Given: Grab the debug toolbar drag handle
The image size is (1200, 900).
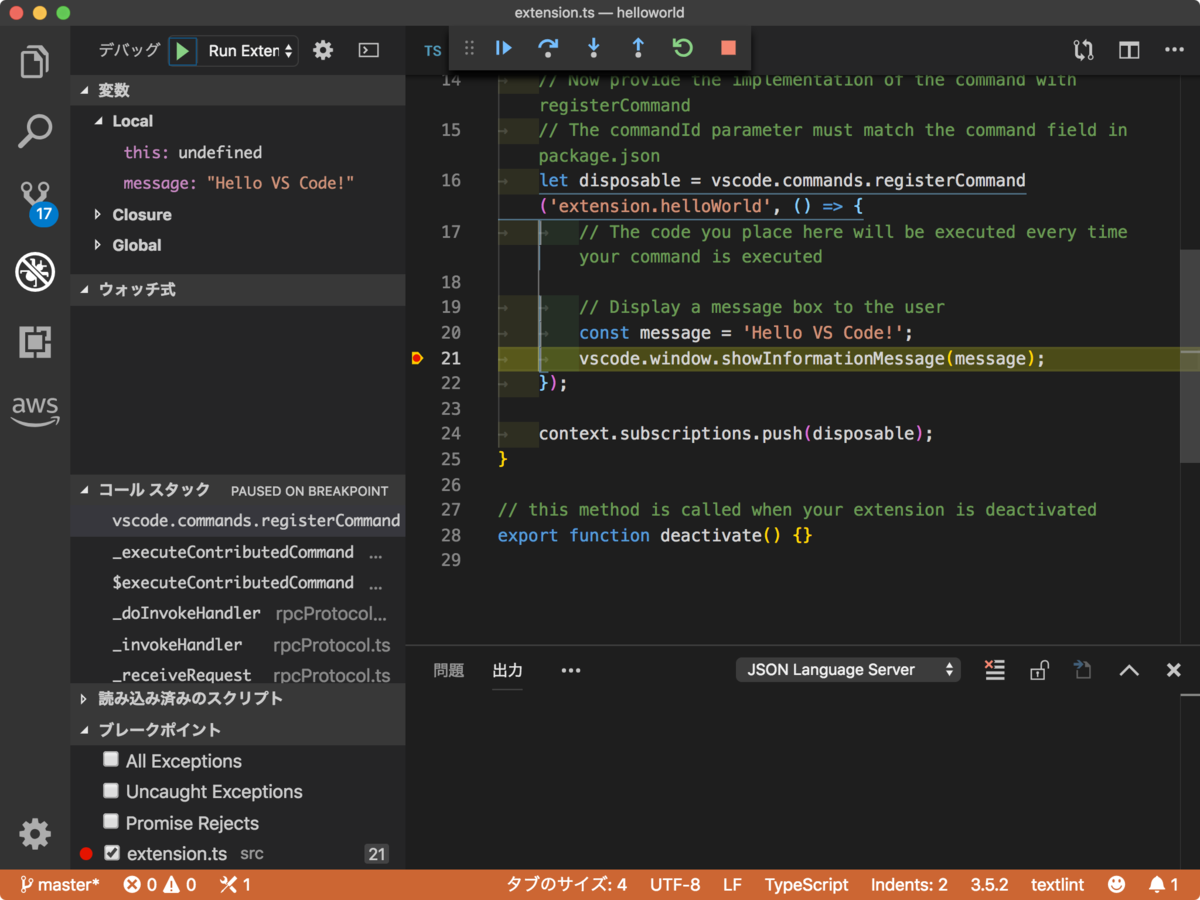Looking at the screenshot, I should click(469, 48).
